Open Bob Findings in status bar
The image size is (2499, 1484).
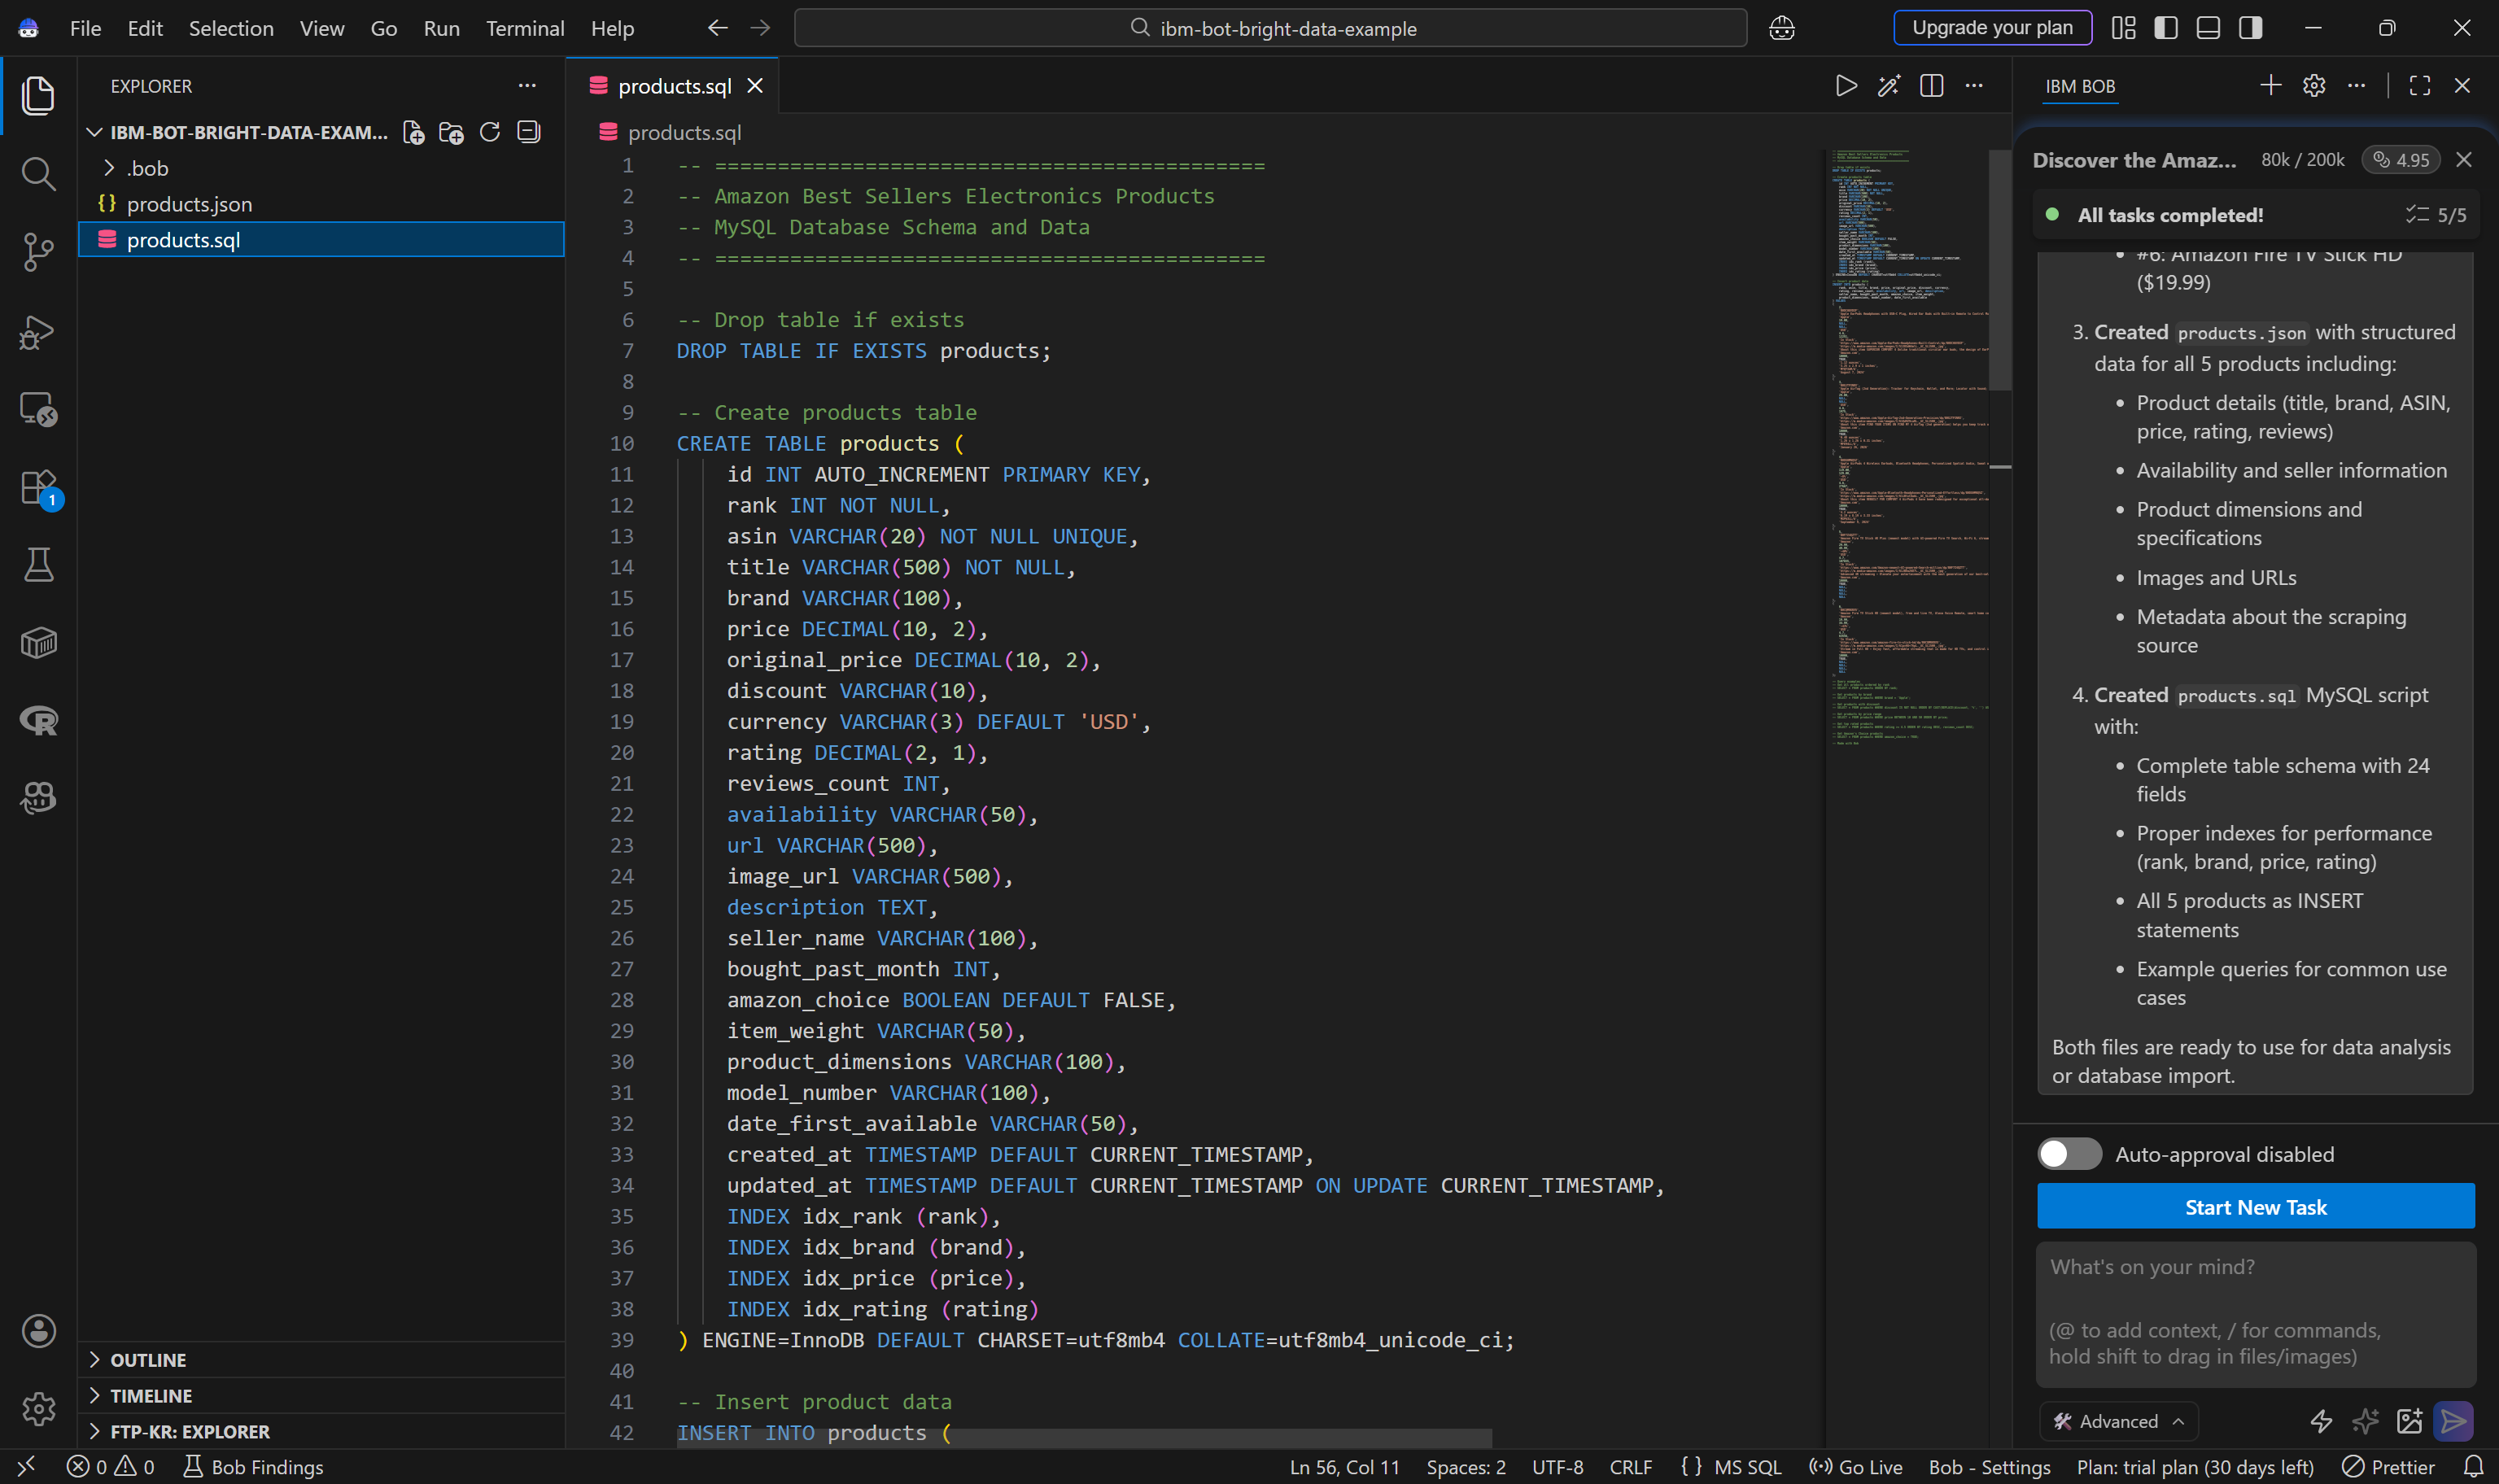click(x=254, y=1467)
